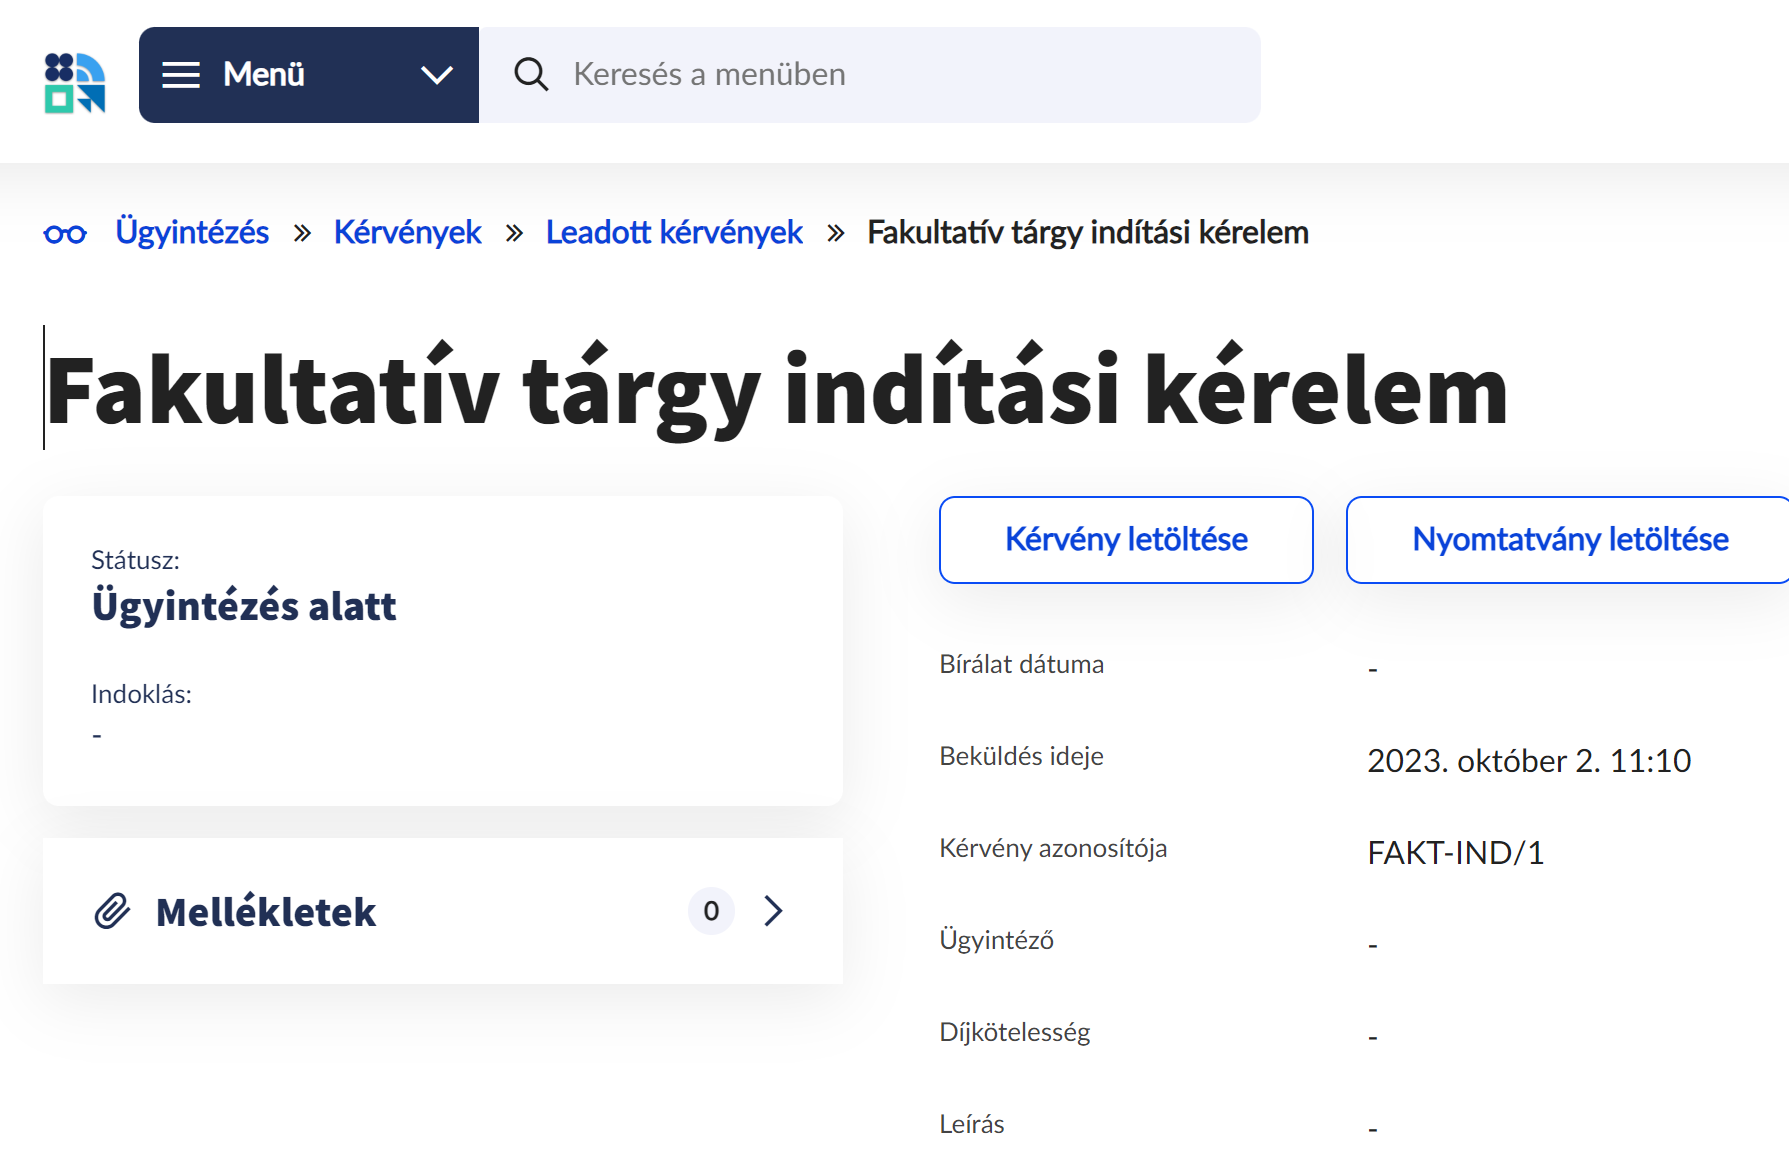Open the hamburger Menü icon

coord(181,75)
